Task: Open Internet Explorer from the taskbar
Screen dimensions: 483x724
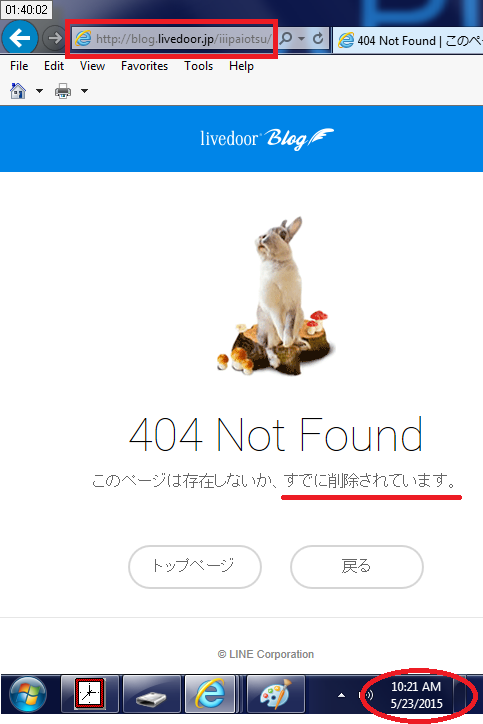Action: point(211,694)
